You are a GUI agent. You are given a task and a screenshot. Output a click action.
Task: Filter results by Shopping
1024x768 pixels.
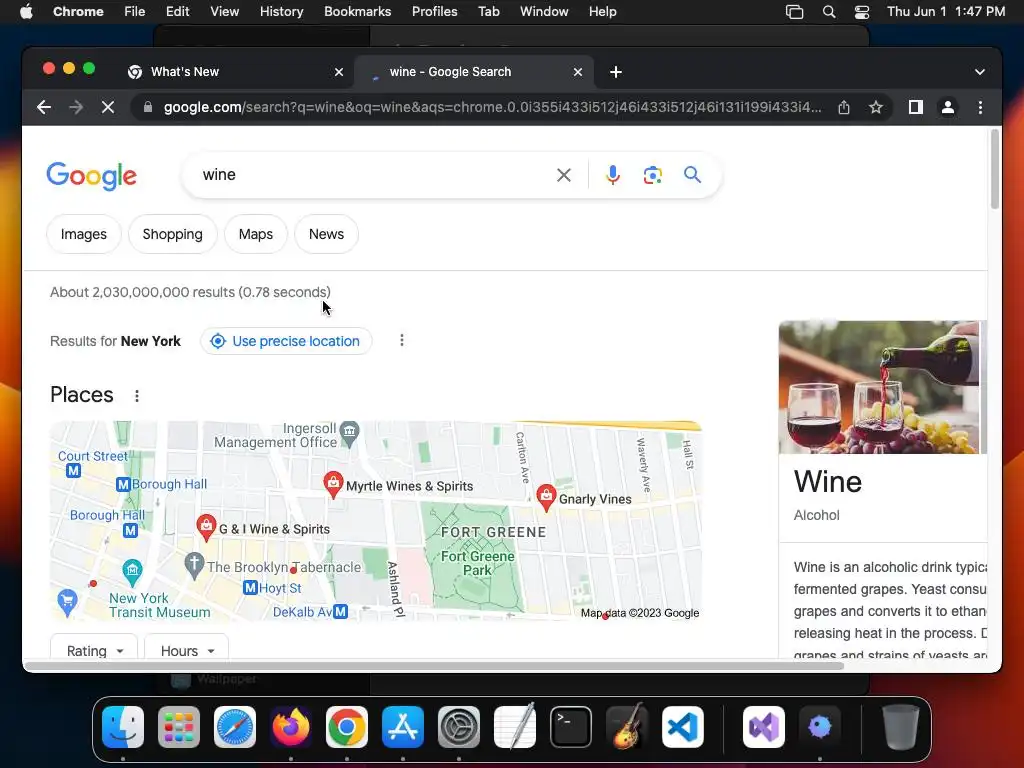172,234
